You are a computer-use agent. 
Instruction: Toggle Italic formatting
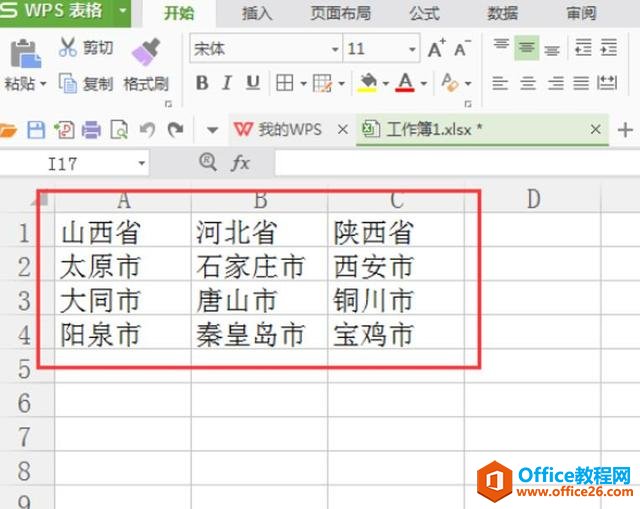click(227, 83)
